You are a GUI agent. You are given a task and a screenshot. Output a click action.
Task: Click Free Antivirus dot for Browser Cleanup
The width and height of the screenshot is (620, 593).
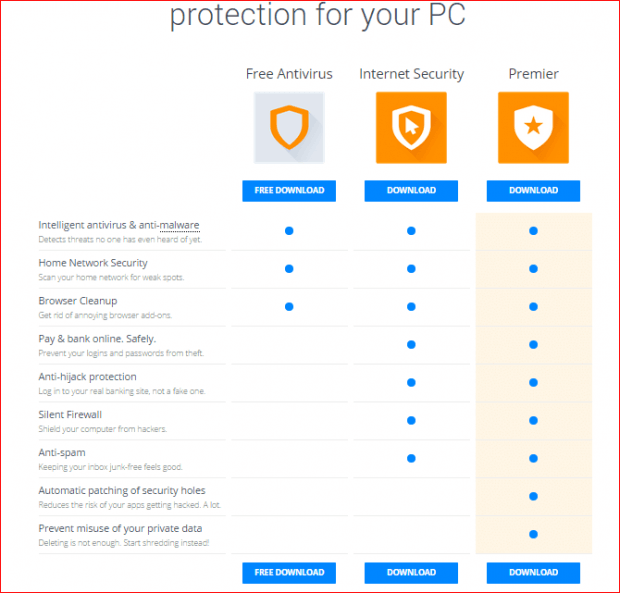point(289,307)
